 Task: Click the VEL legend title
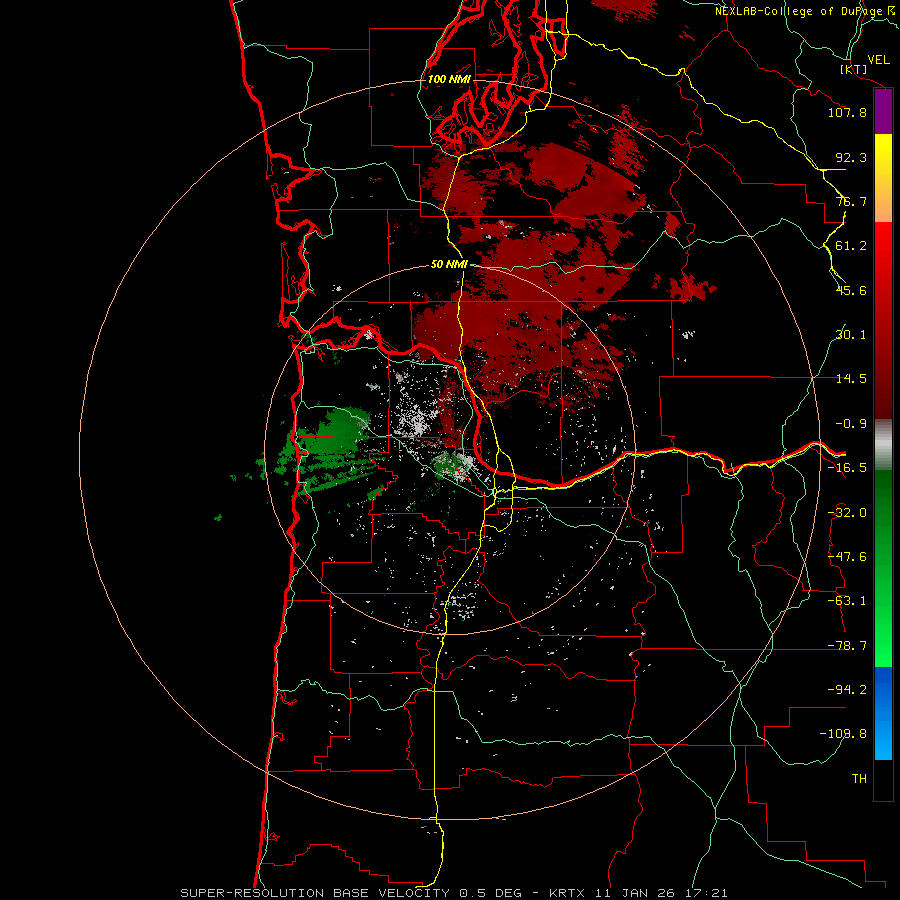click(878, 60)
